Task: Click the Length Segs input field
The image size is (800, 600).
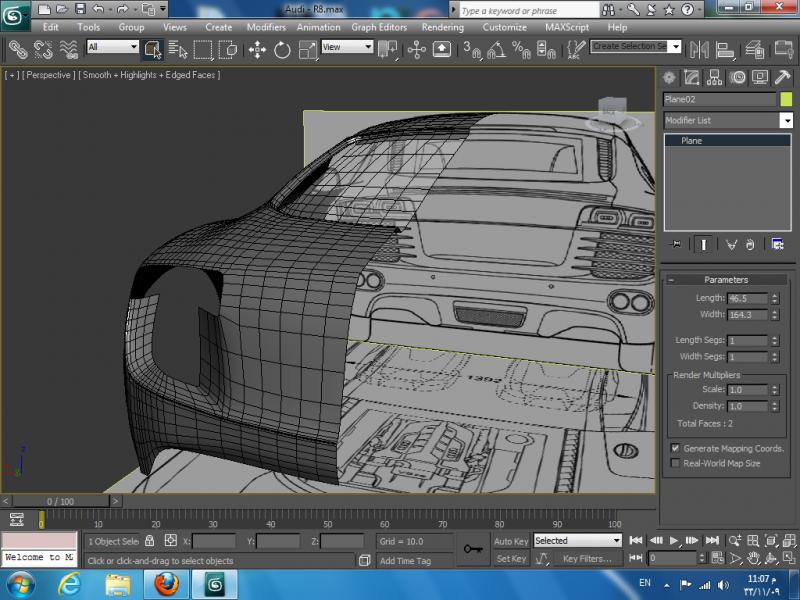Action: [x=747, y=340]
